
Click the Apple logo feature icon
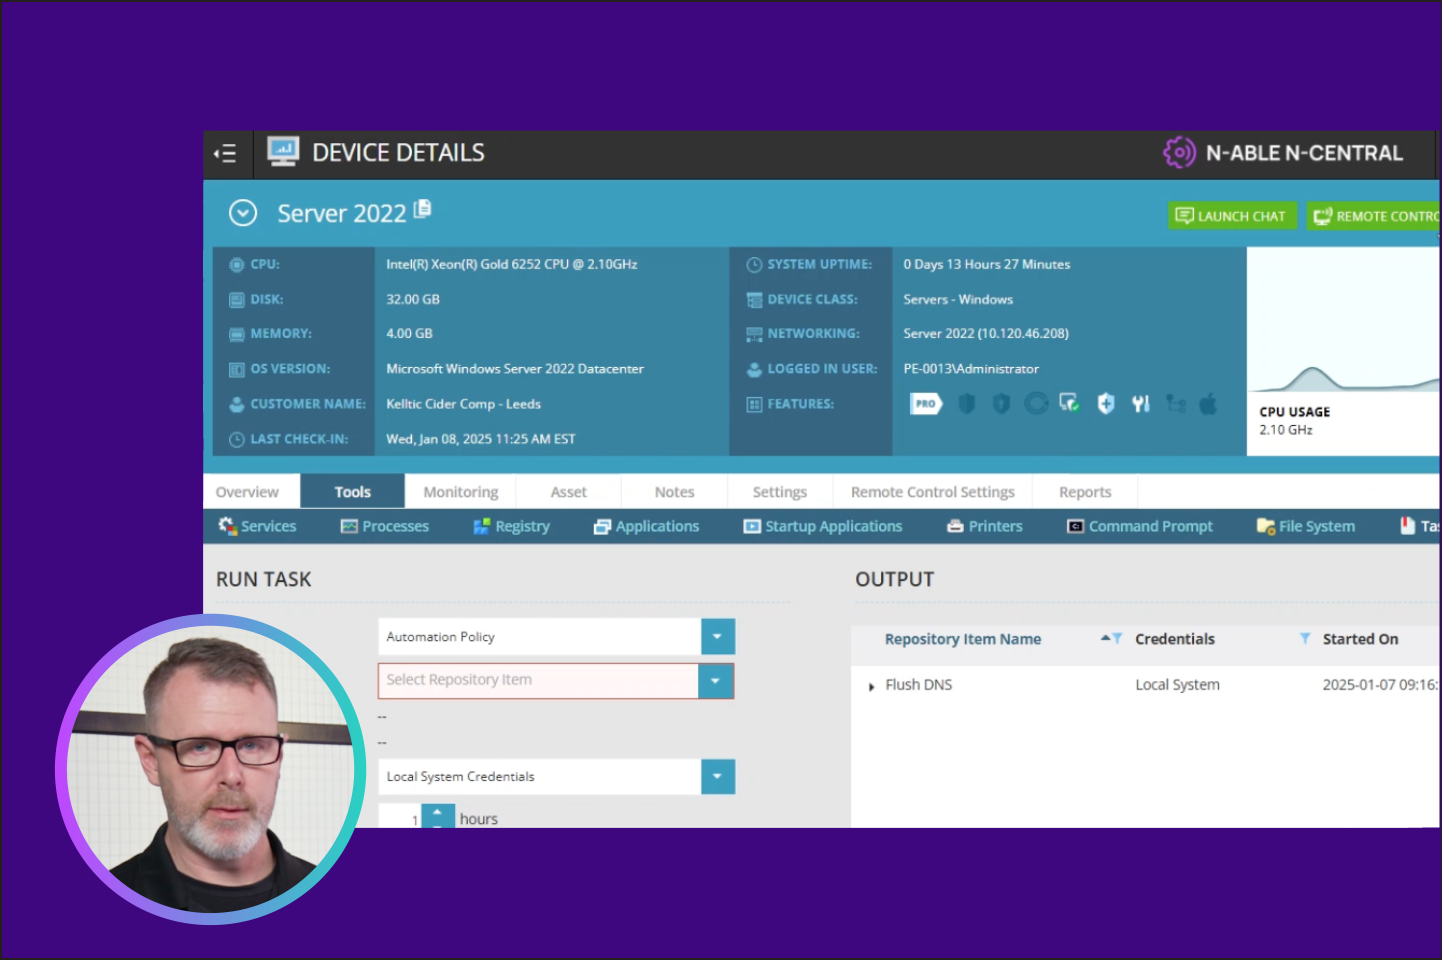(1208, 404)
